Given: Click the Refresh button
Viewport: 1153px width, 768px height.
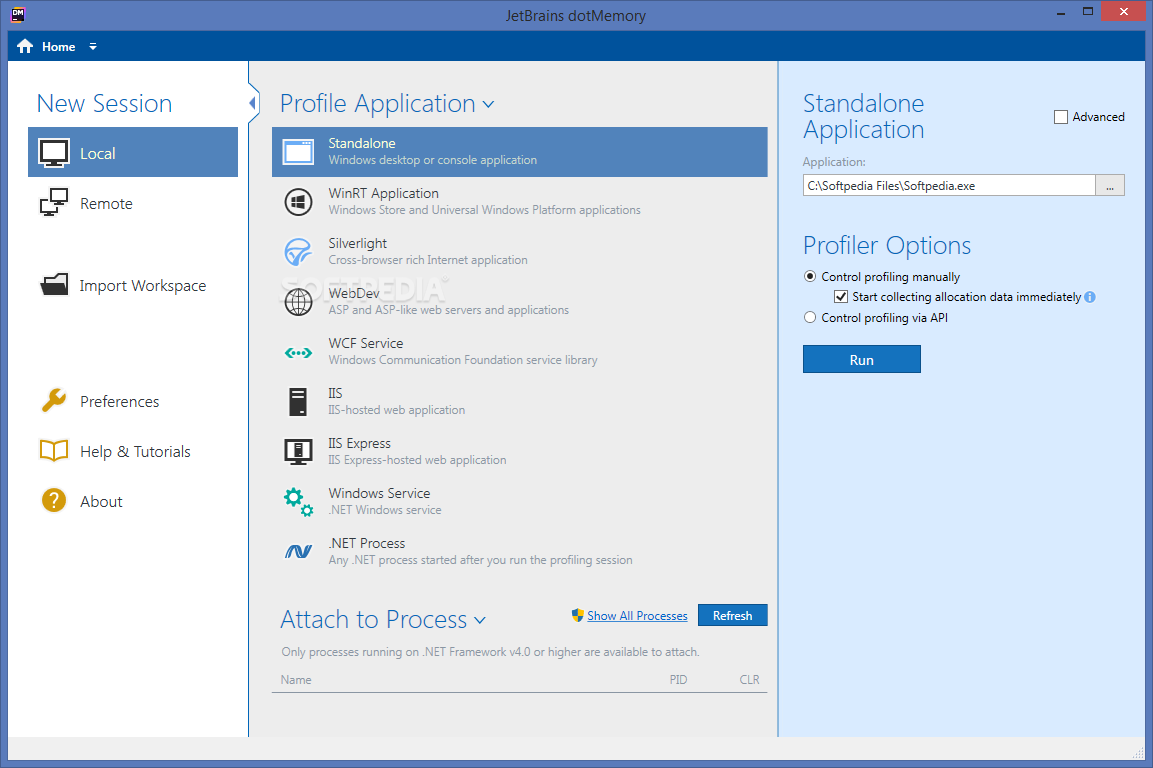Looking at the screenshot, I should pyautogui.click(x=732, y=616).
